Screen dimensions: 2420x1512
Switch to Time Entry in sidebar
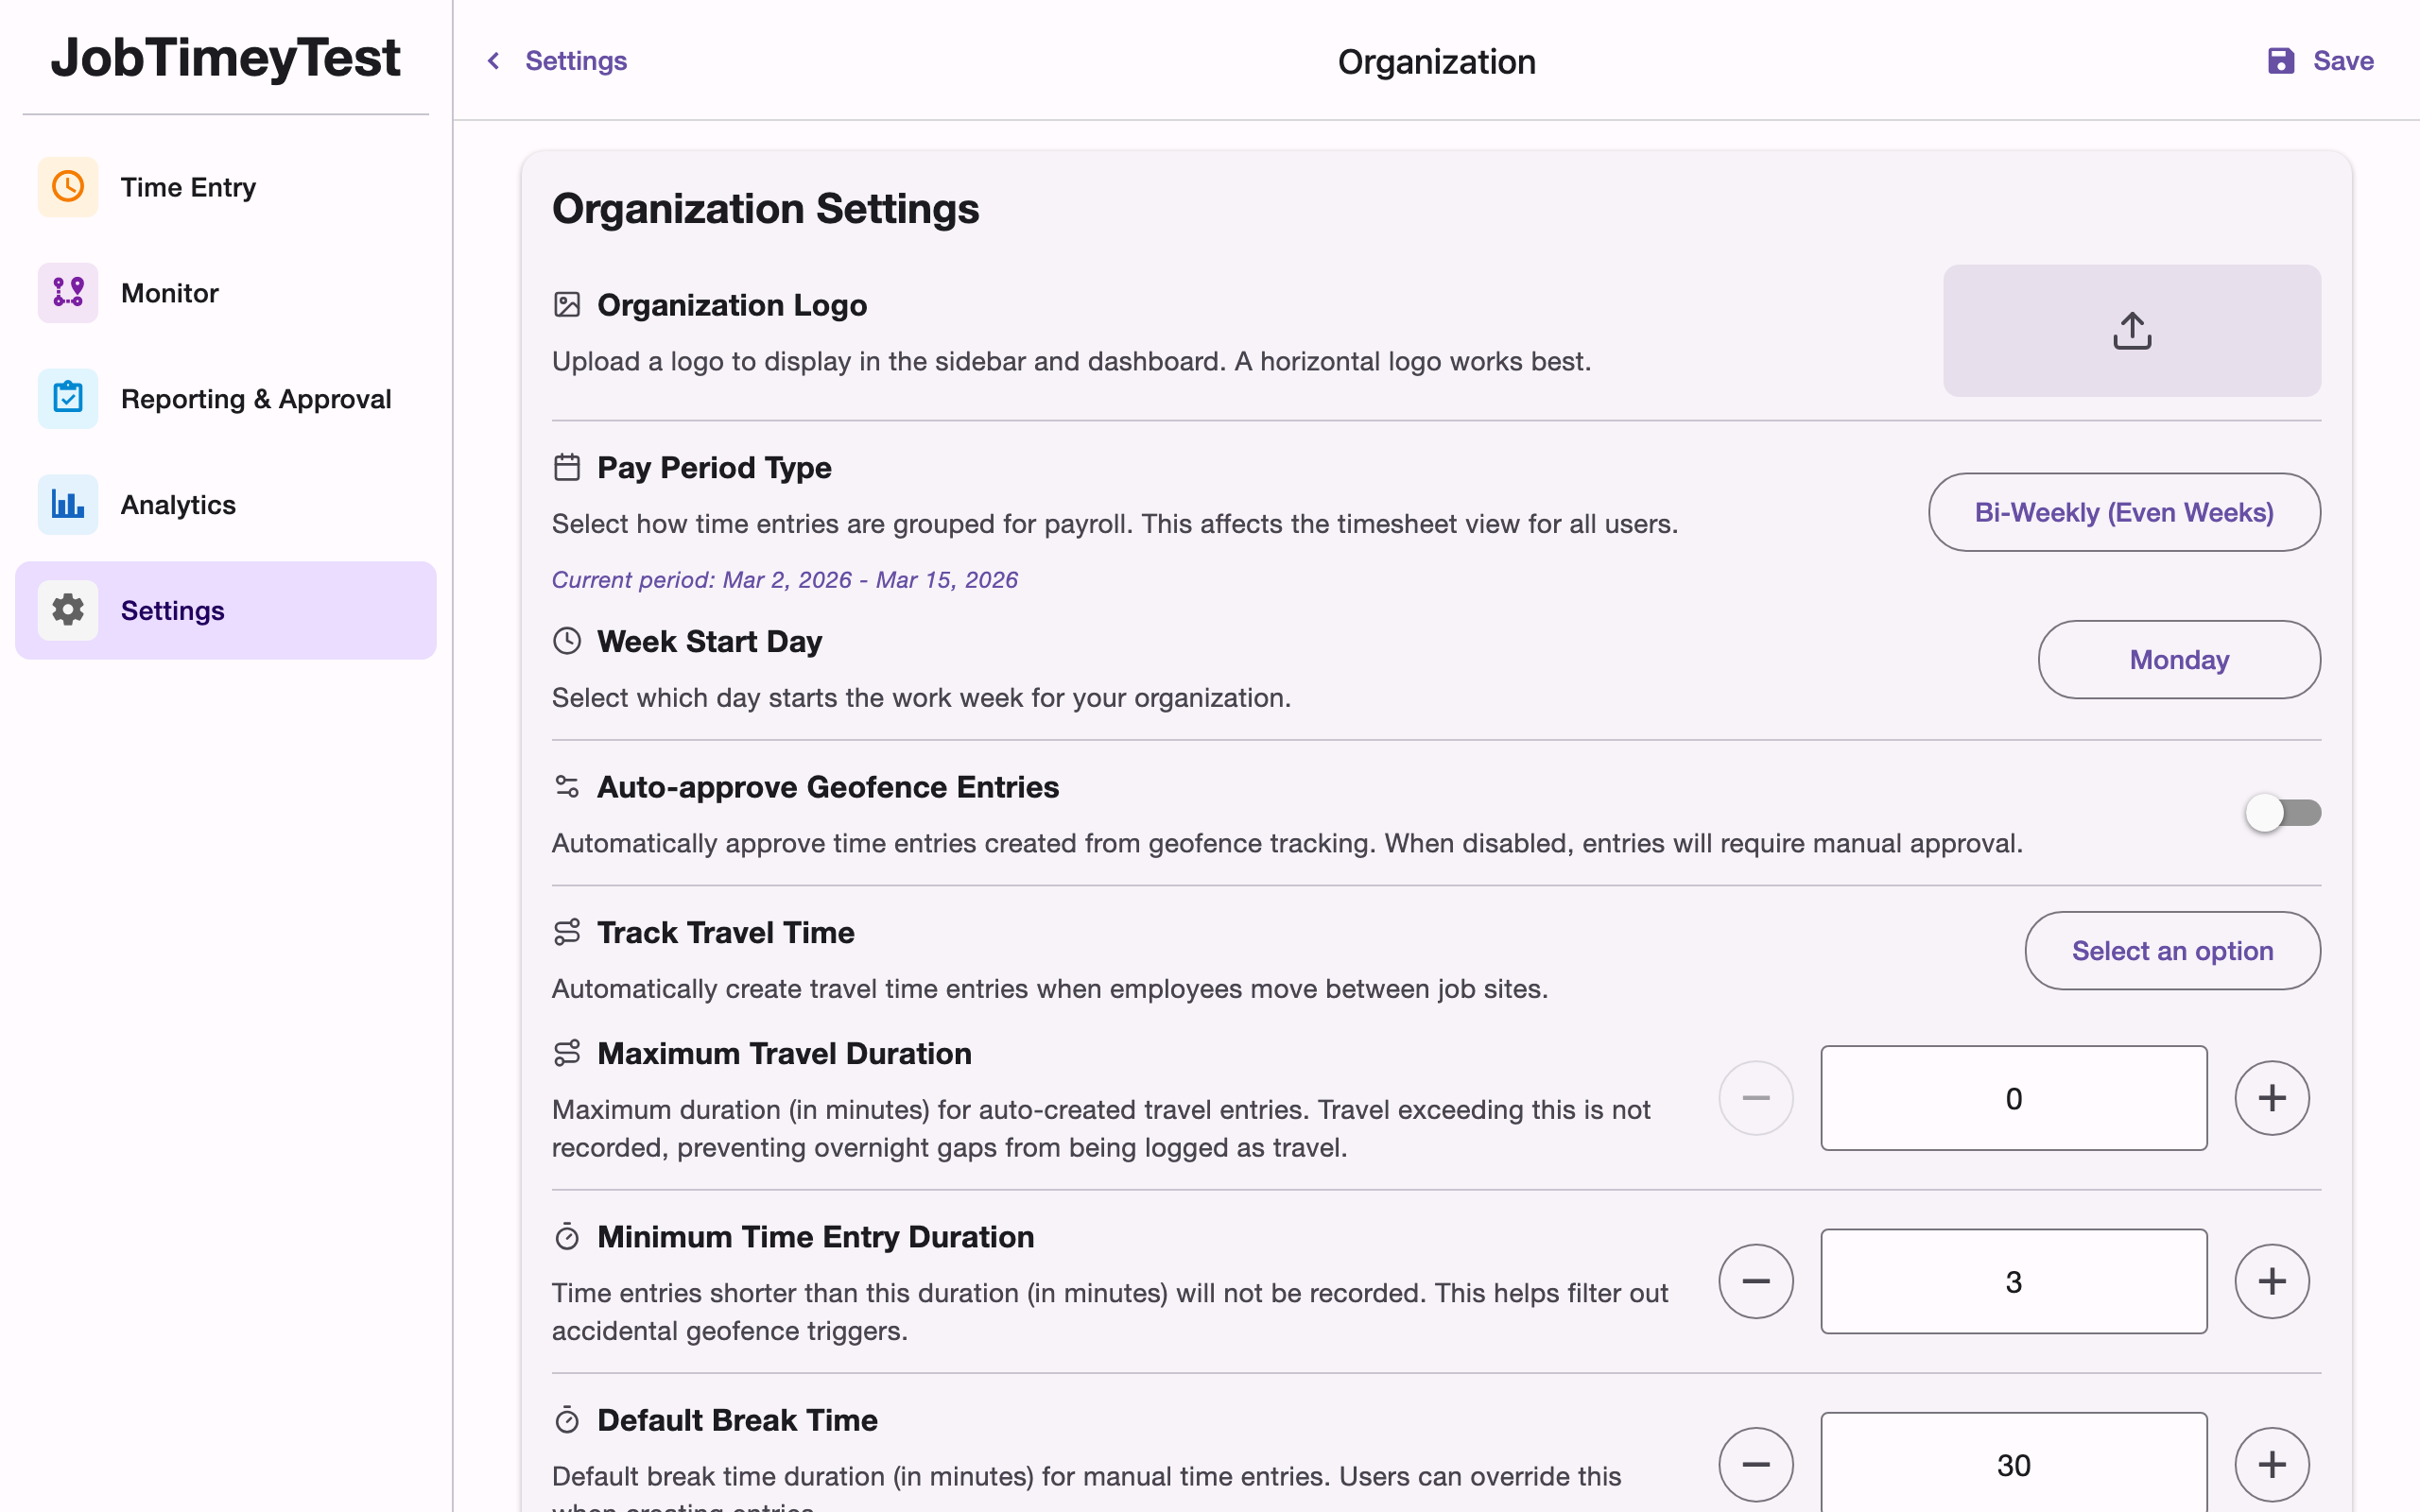188,186
